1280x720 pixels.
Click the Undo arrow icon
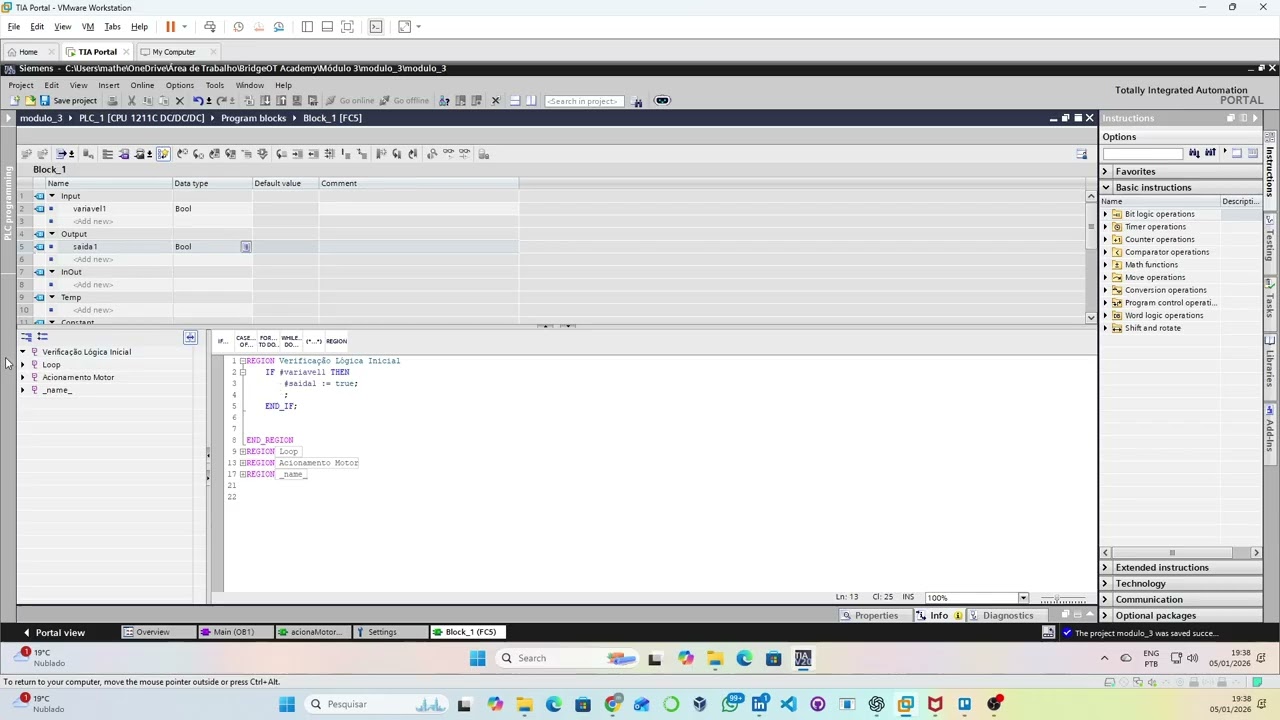pos(198,101)
